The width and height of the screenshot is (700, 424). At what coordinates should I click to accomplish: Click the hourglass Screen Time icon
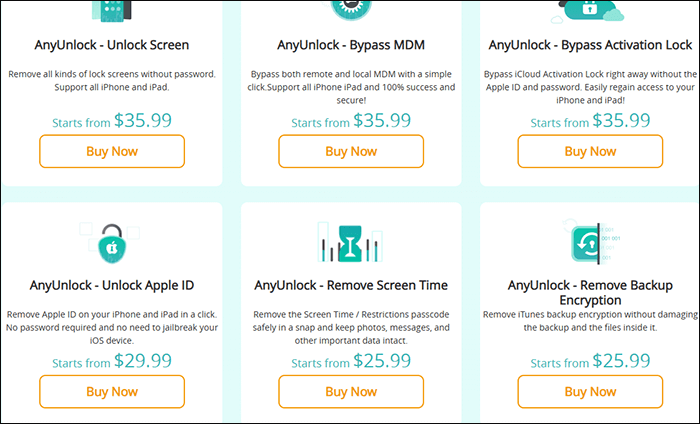click(x=350, y=243)
